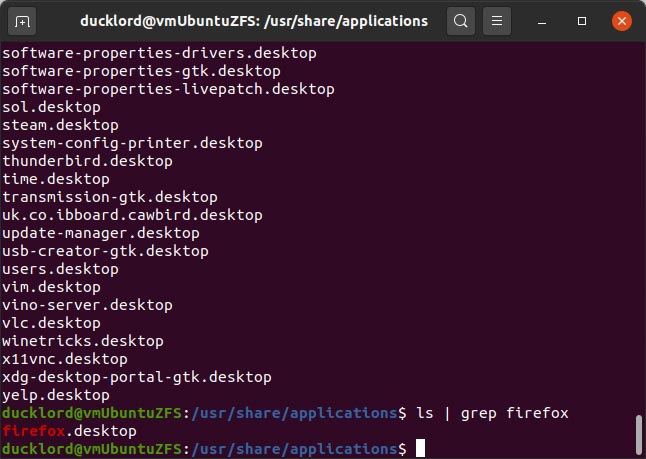Screen dimensions: 646x459
Task: Click the thunderbird.desktop entry
Action: (x=87, y=161)
